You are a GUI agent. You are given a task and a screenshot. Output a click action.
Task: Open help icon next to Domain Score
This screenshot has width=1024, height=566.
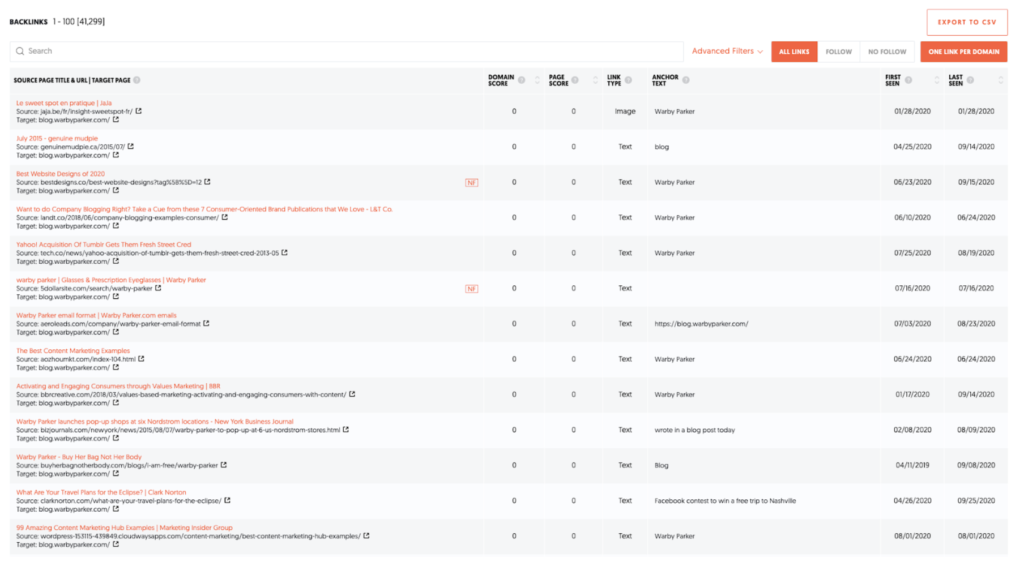(521, 80)
